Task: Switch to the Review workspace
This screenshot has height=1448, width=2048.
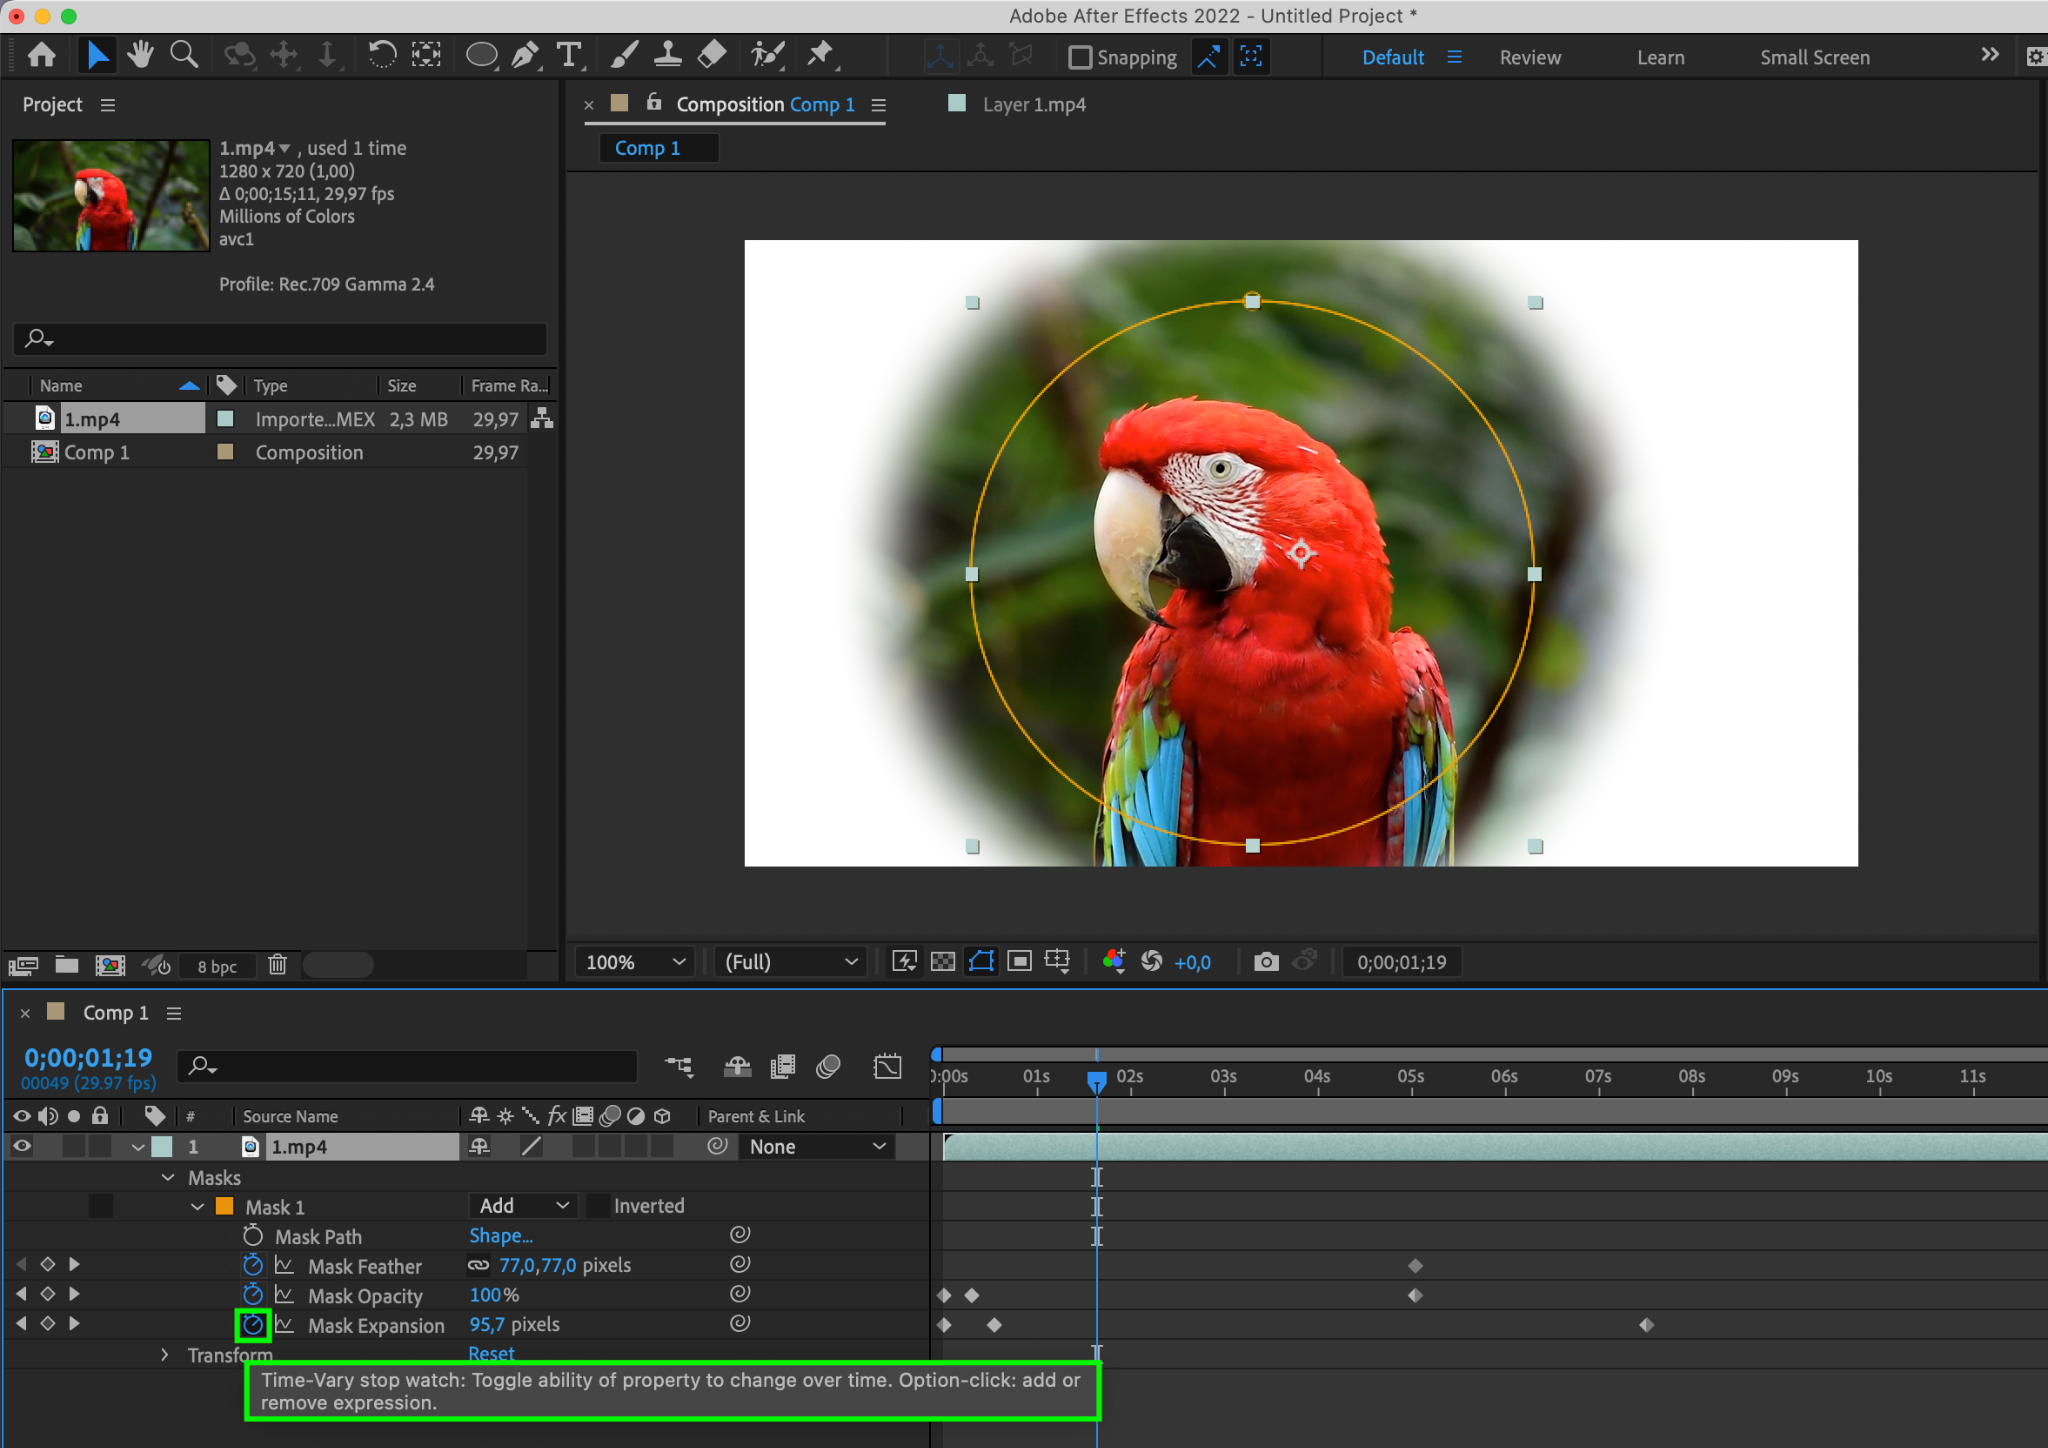Action: (1529, 58)
